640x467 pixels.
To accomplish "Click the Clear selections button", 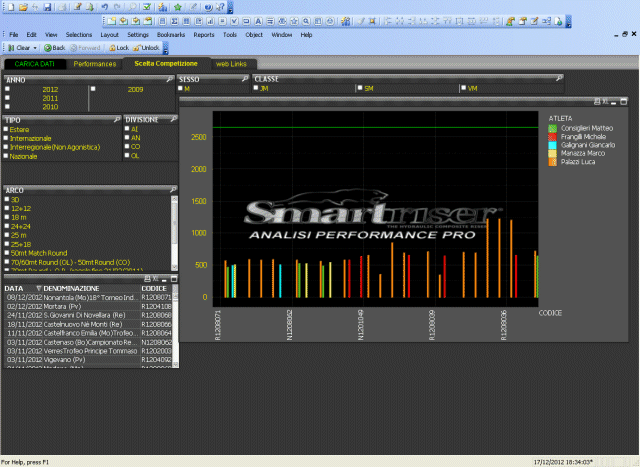I will (x=20, y=48).
